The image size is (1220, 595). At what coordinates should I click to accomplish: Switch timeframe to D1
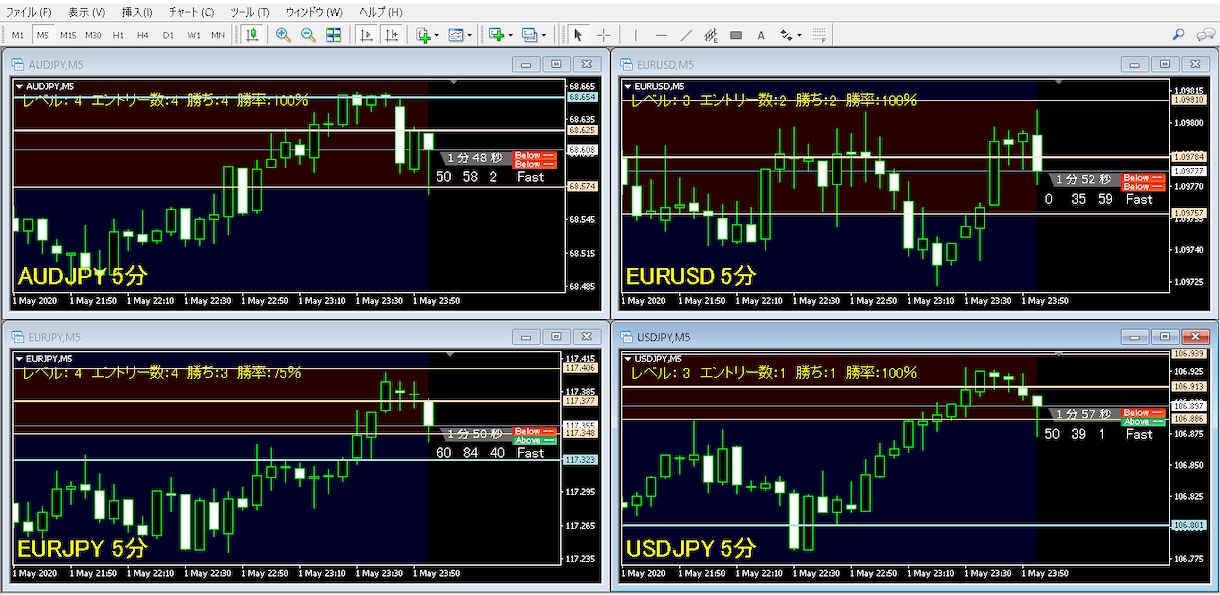(x=168, y=35)
